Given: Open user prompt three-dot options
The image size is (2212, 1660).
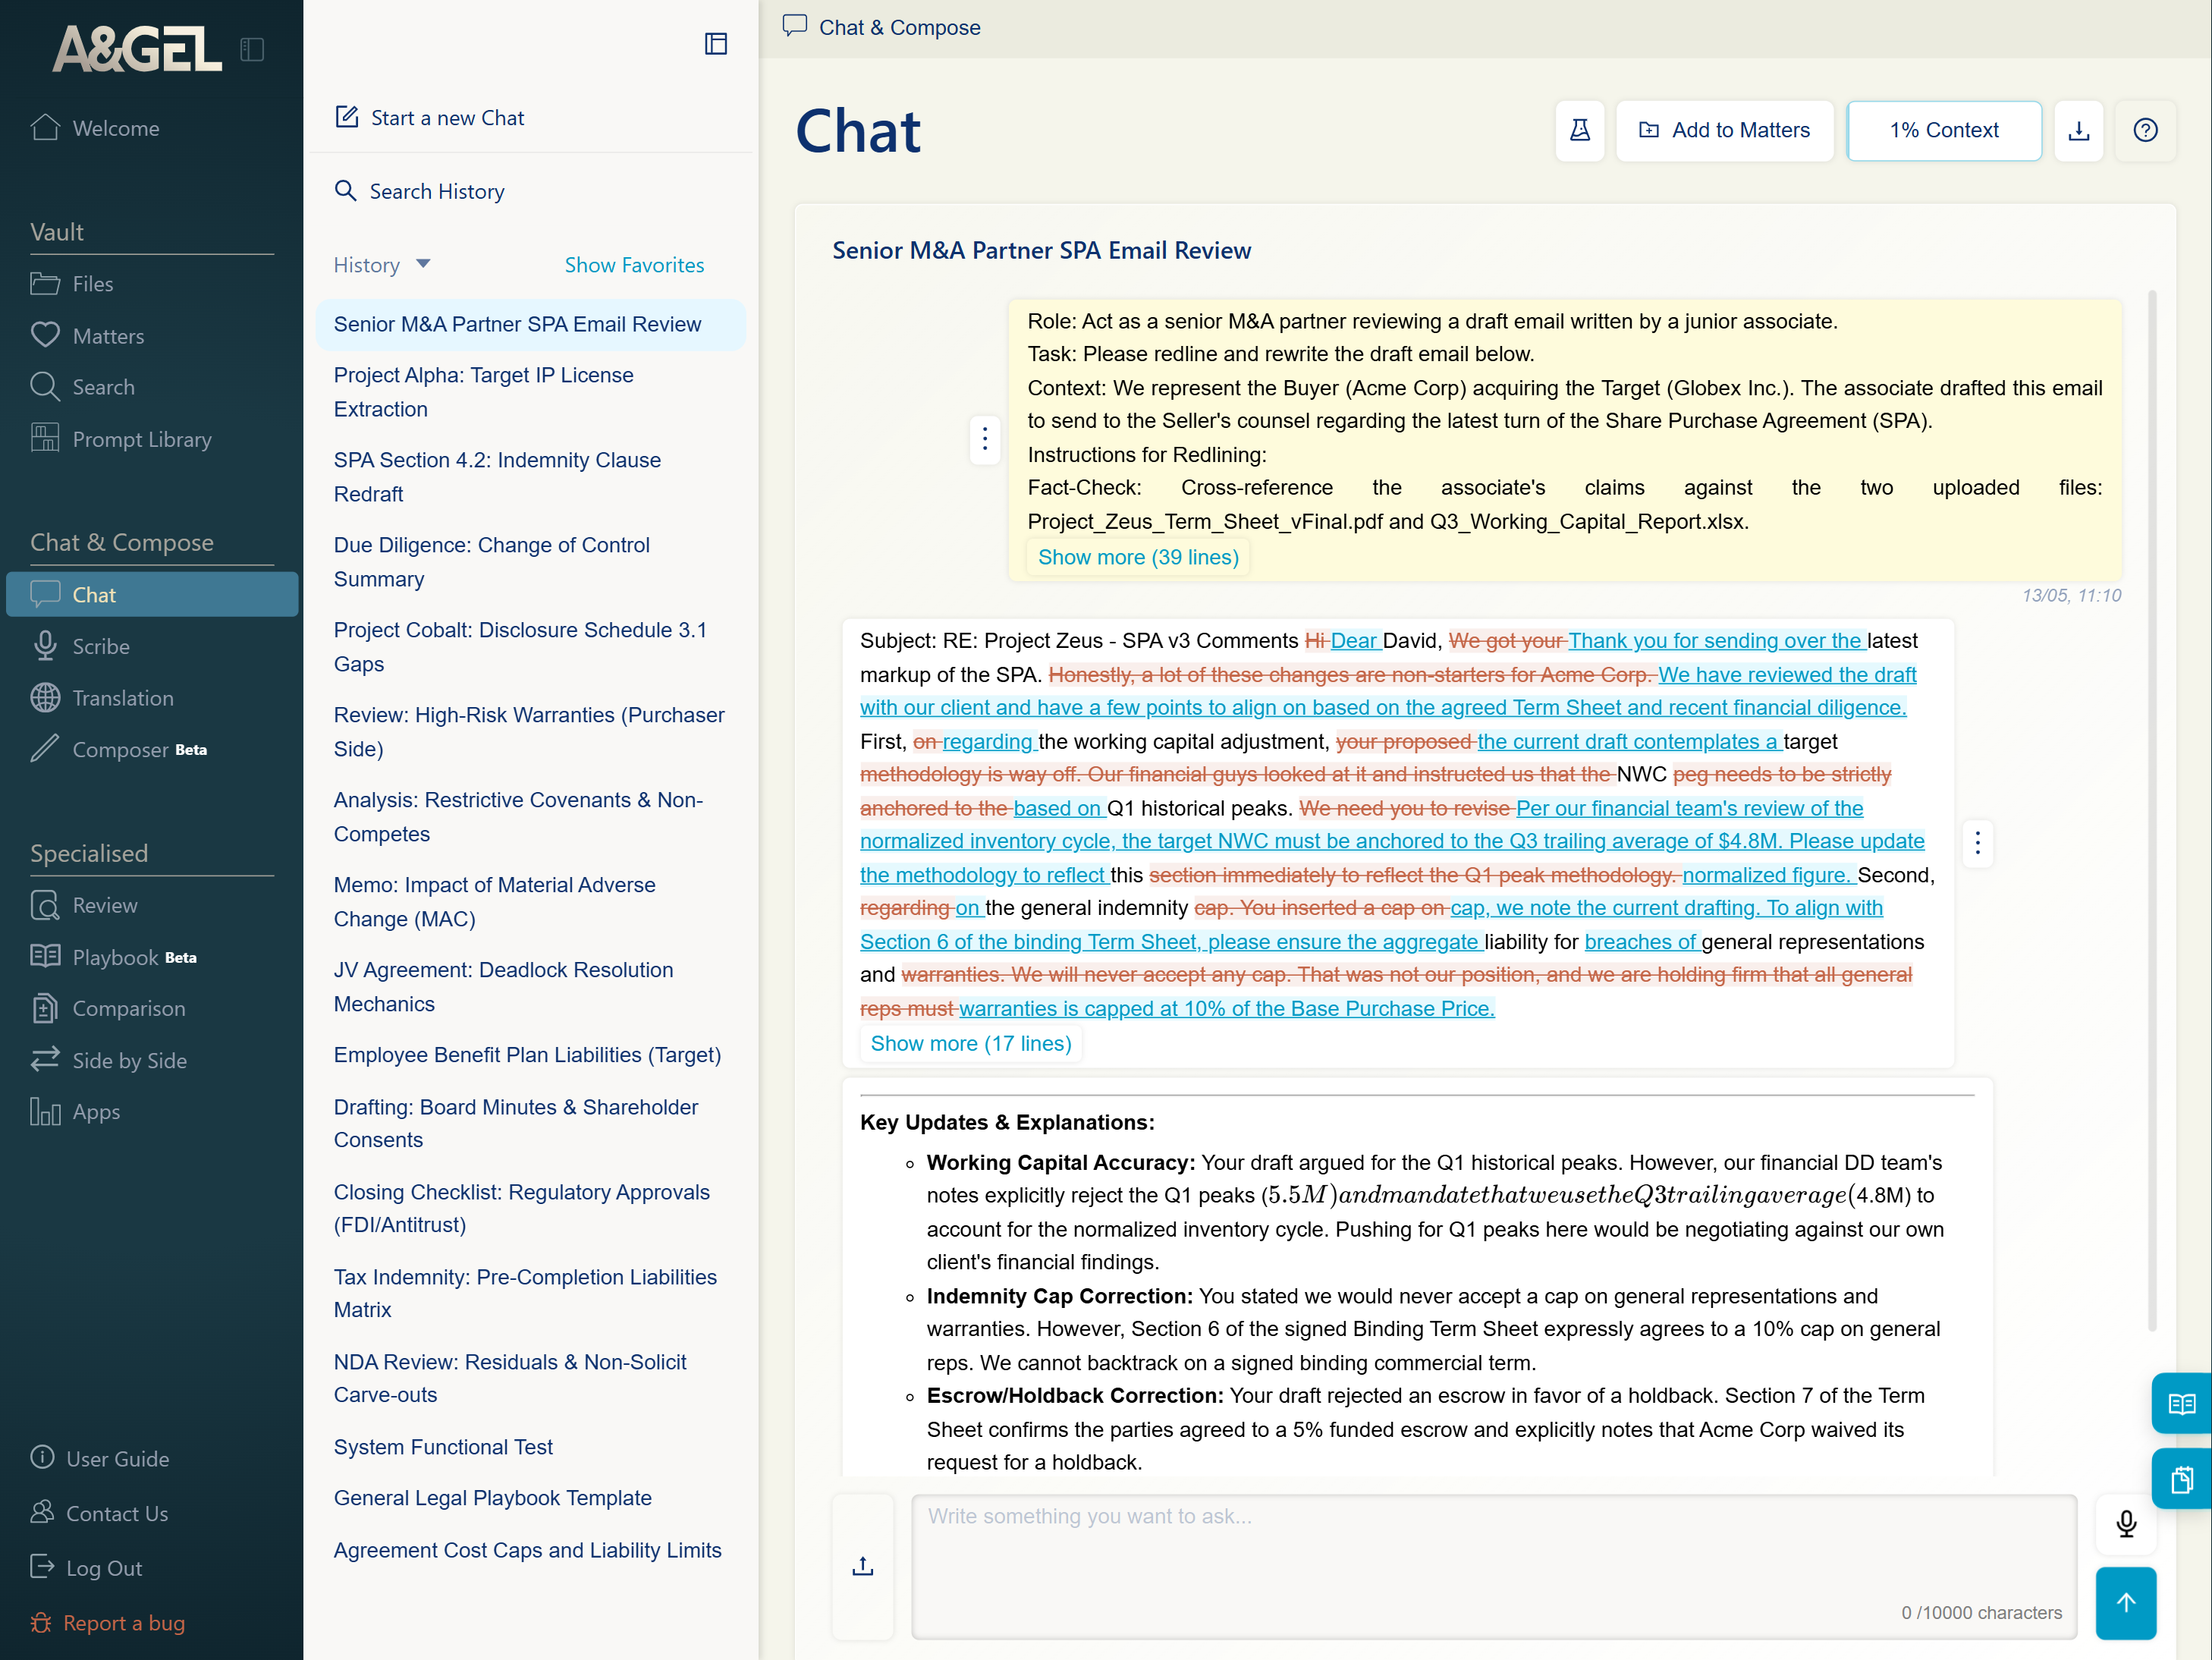Looking at the screenshot, I should tap(985, 439).
